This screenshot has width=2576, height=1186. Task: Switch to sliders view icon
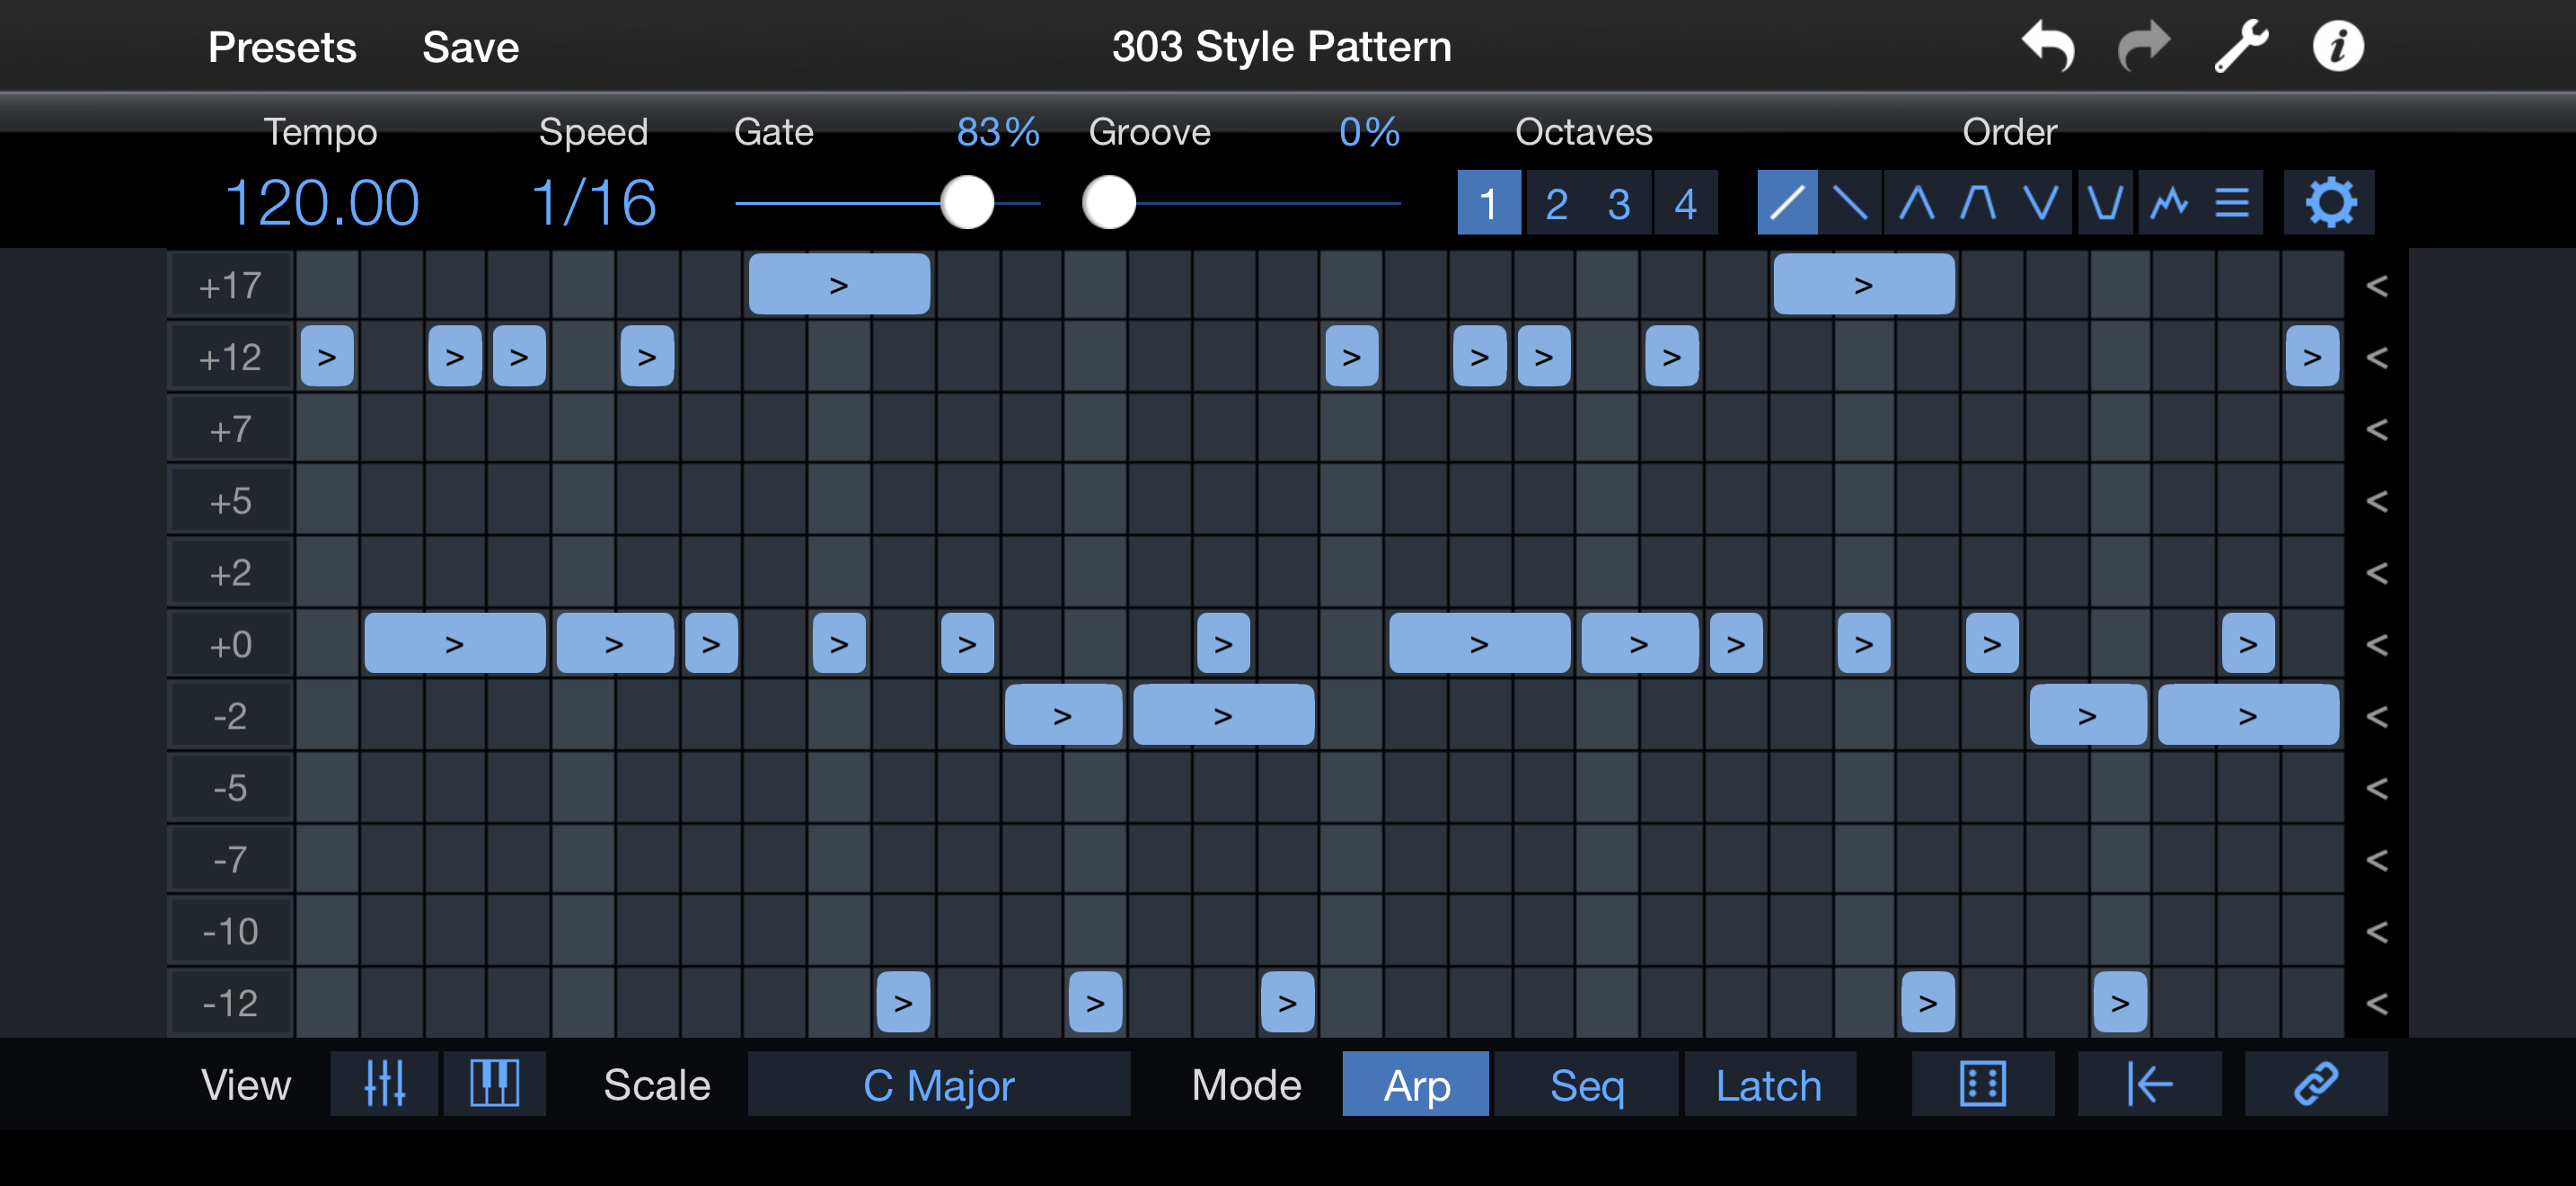click(384, 1083)
